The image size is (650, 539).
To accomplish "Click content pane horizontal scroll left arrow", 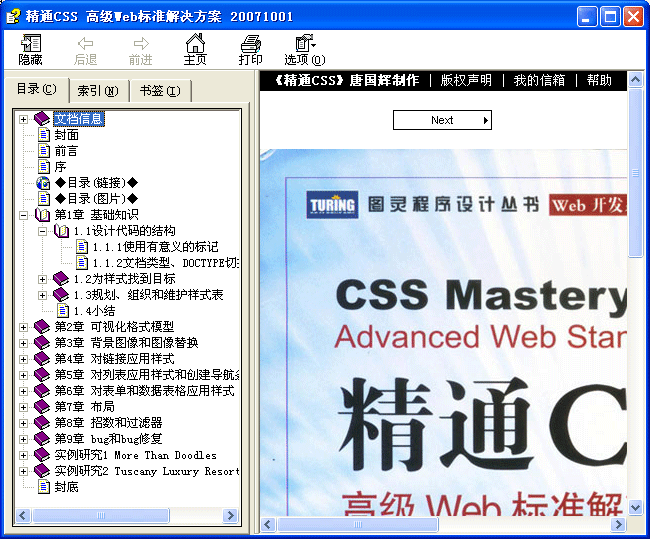I will click(x=268, y=524).
